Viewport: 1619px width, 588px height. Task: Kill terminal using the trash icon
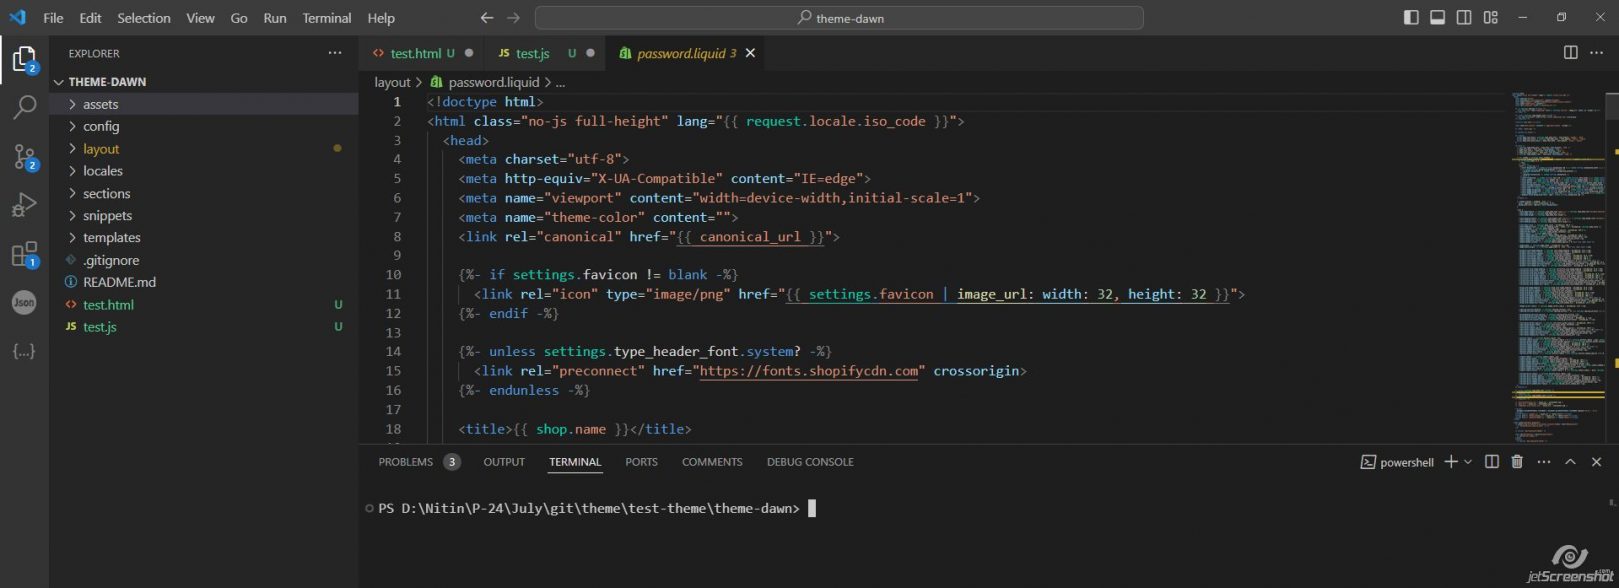click(1517, 462)
